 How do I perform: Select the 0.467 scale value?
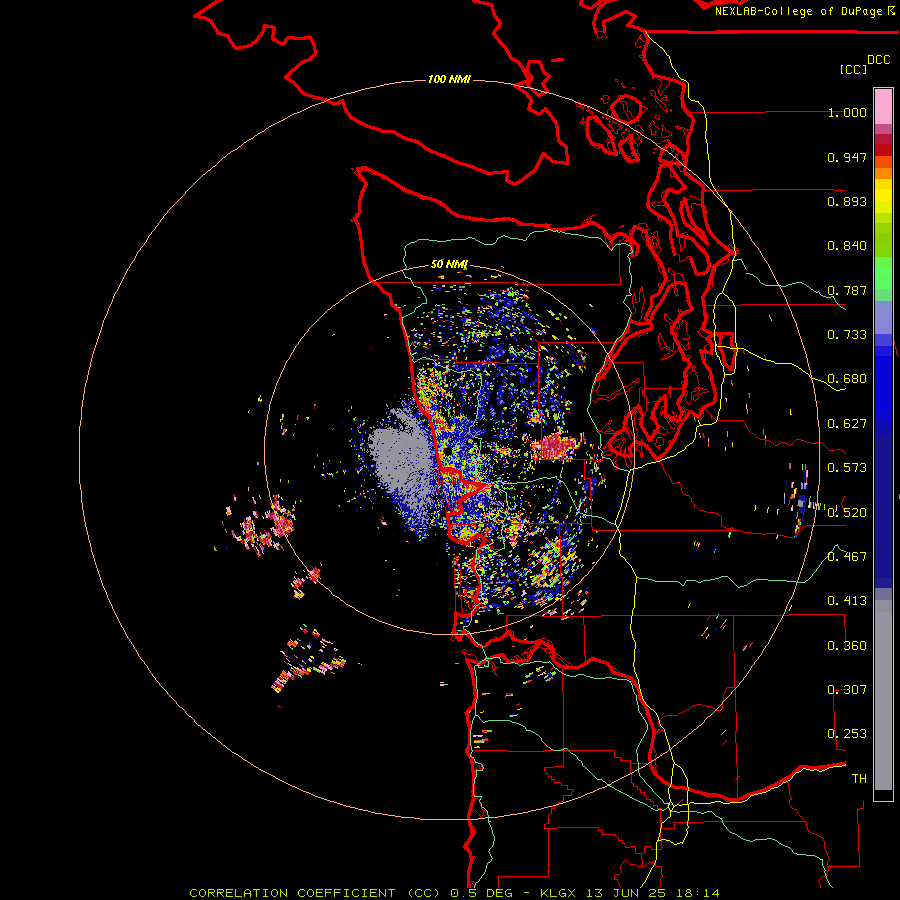[847, 556]
